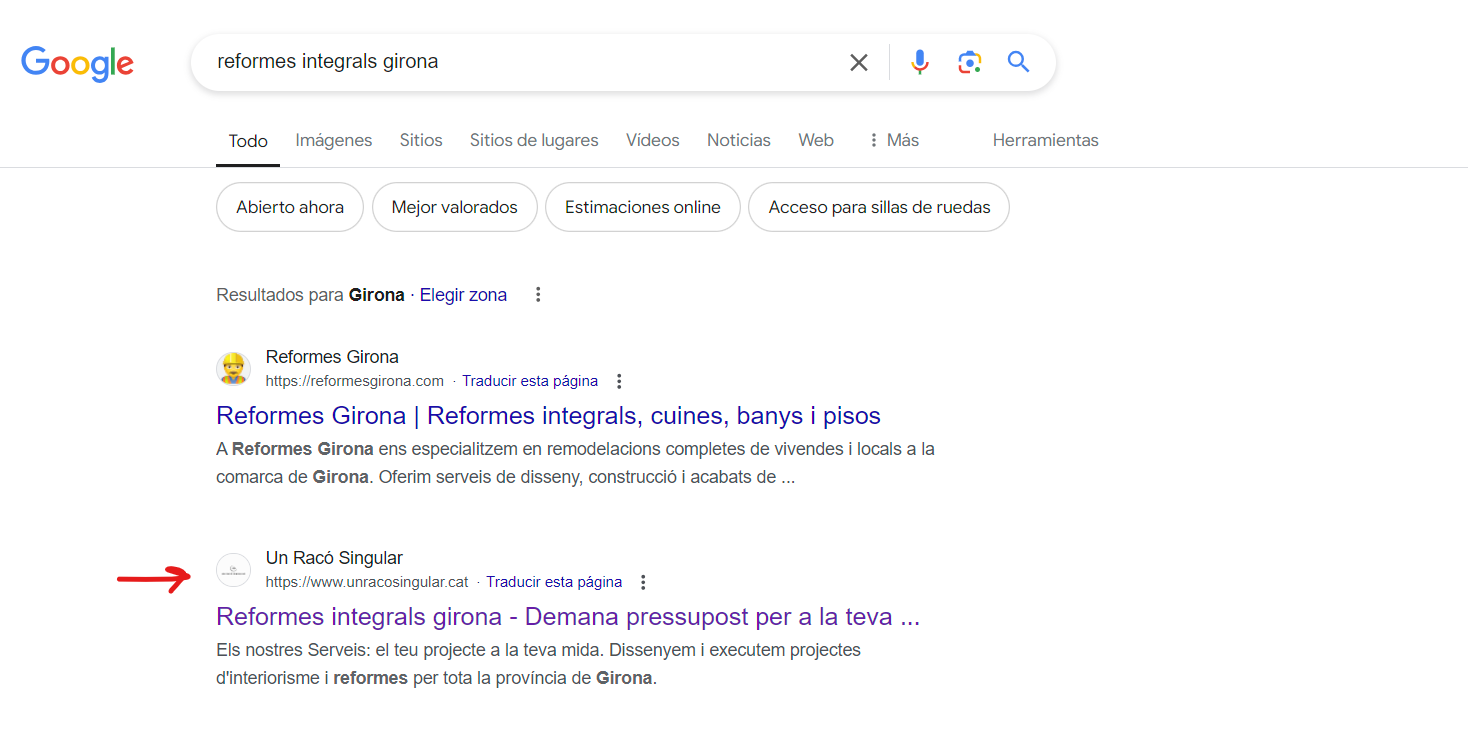Click the snippet starting 'A Reformes Girona ens especialitzem'
This screenshot has width=1468, height=732.
(x=575, y=463)
